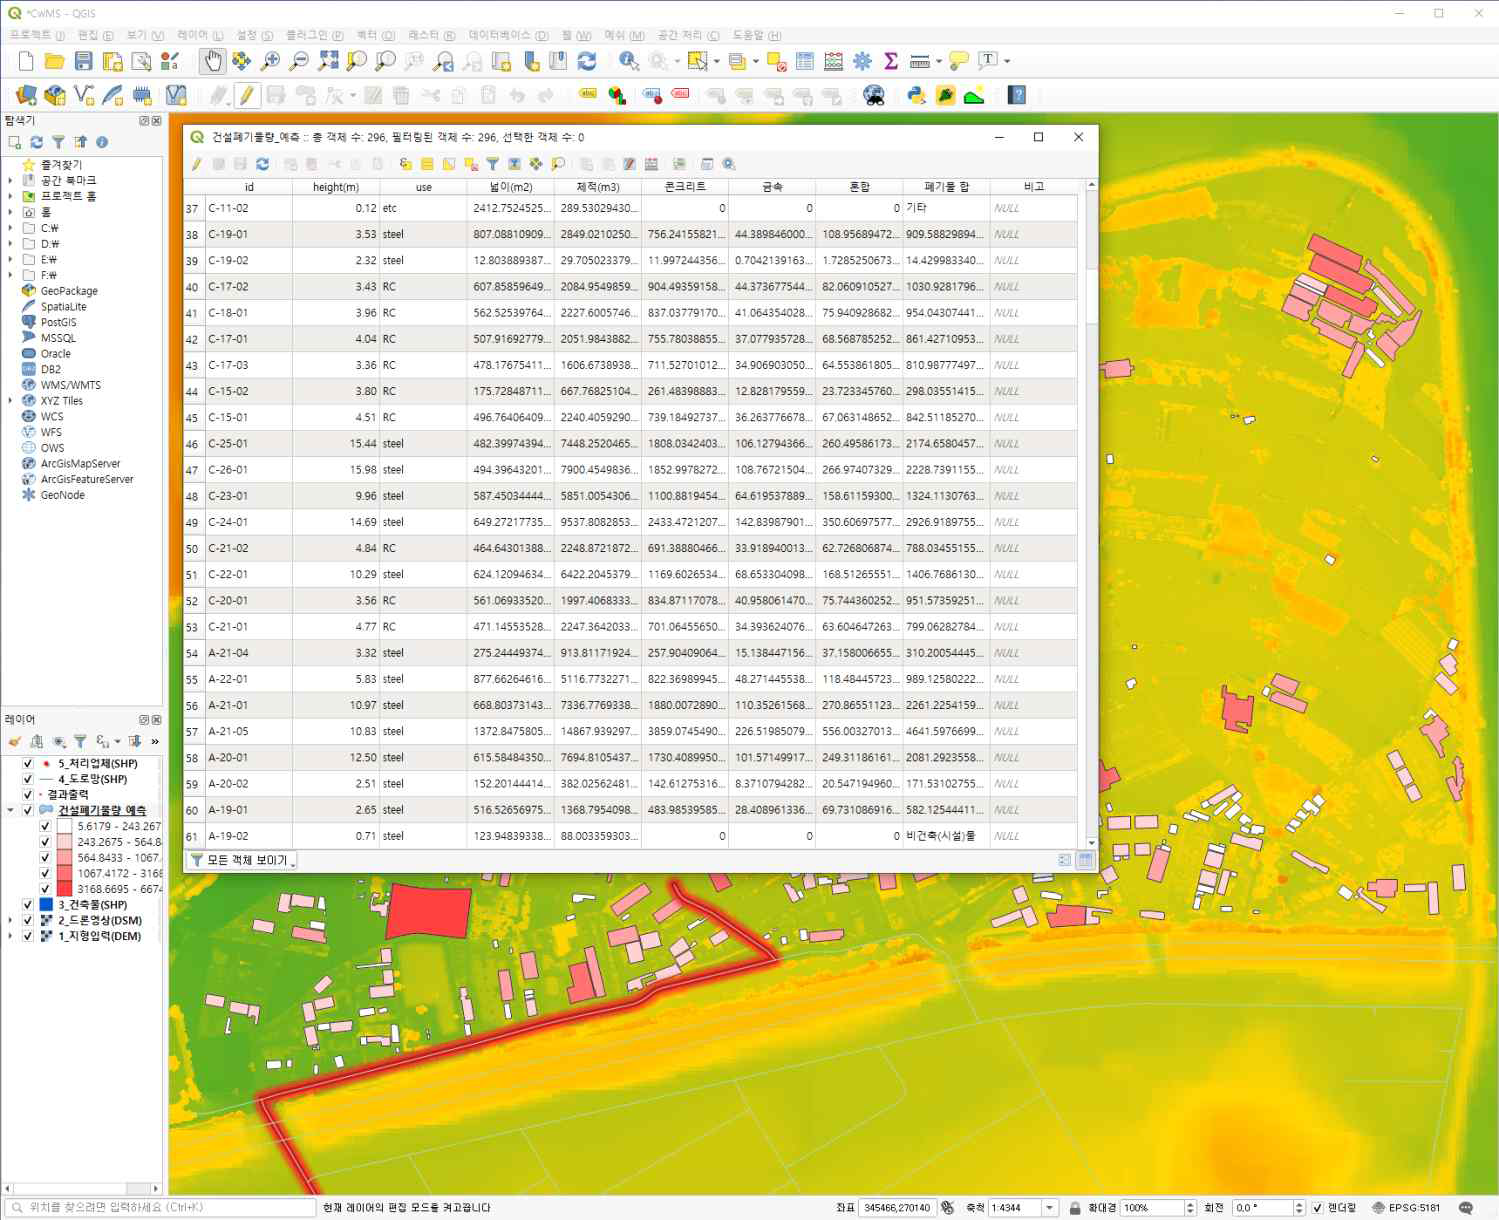
Task: Open the 프로젝트 menu
Action: (37, 35)
